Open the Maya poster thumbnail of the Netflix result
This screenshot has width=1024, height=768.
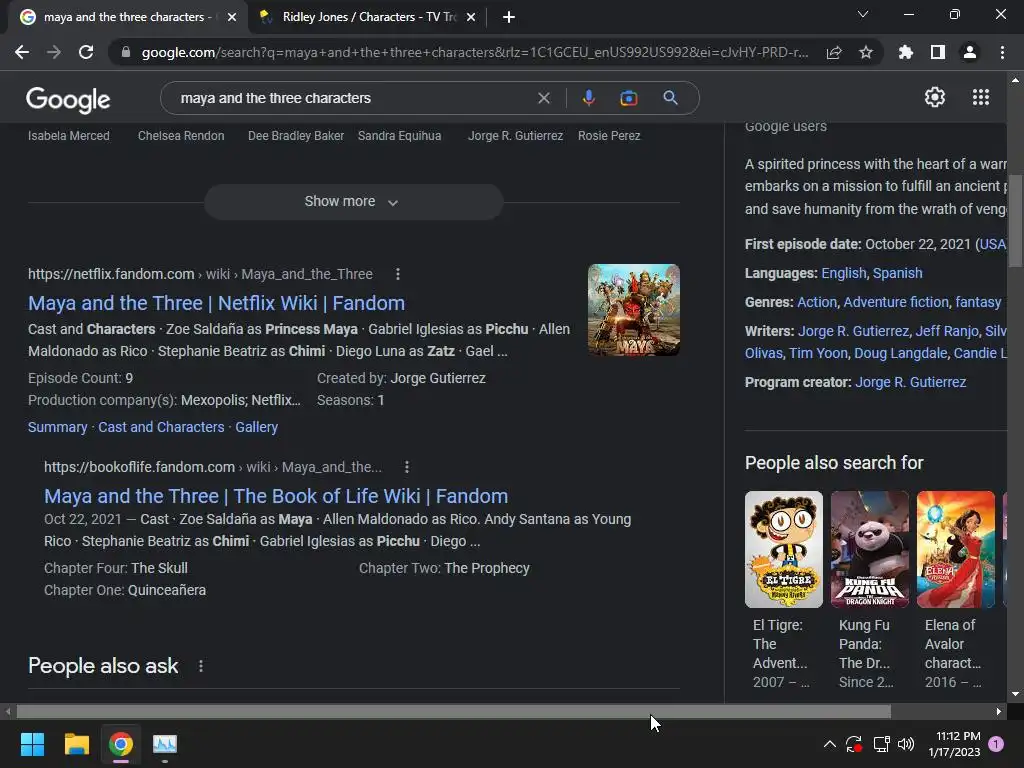(633, 310)
